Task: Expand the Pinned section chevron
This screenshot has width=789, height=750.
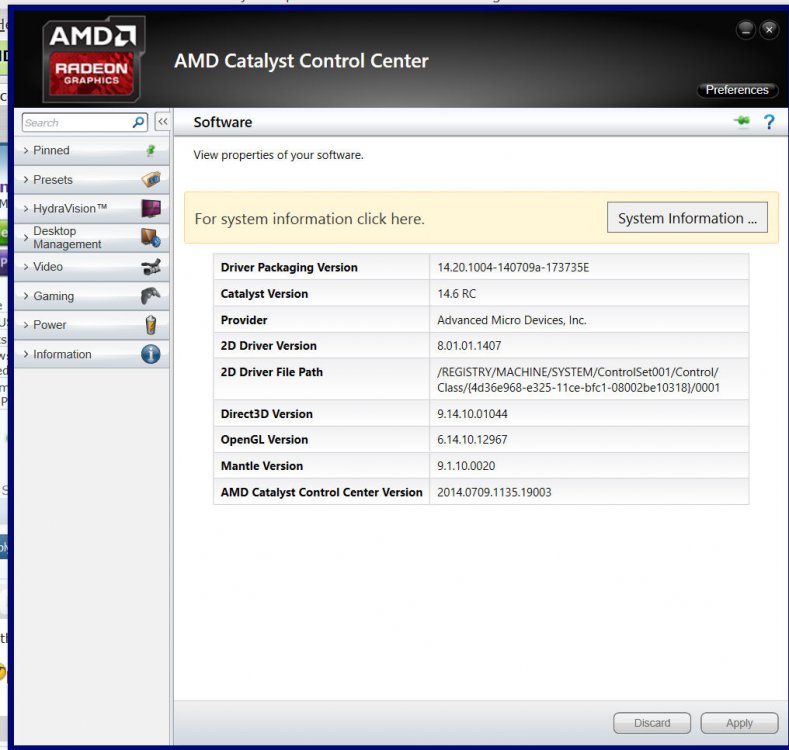Action: click(26, 150)
